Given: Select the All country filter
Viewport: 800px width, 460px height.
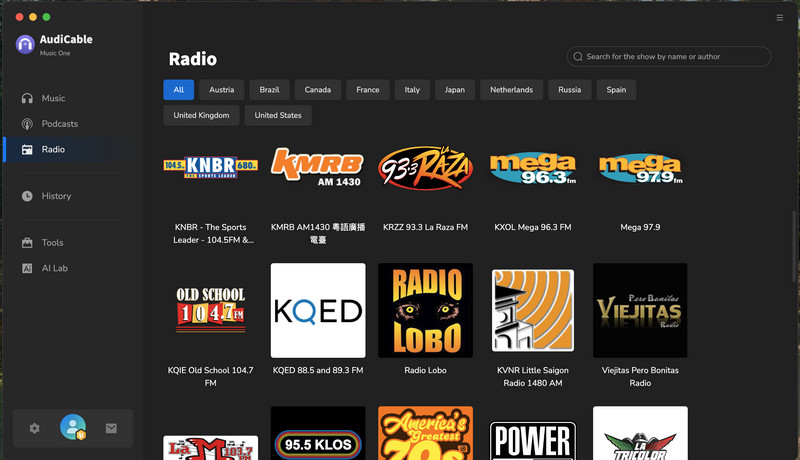Looking at the screenshot, I should coord(179,90).
